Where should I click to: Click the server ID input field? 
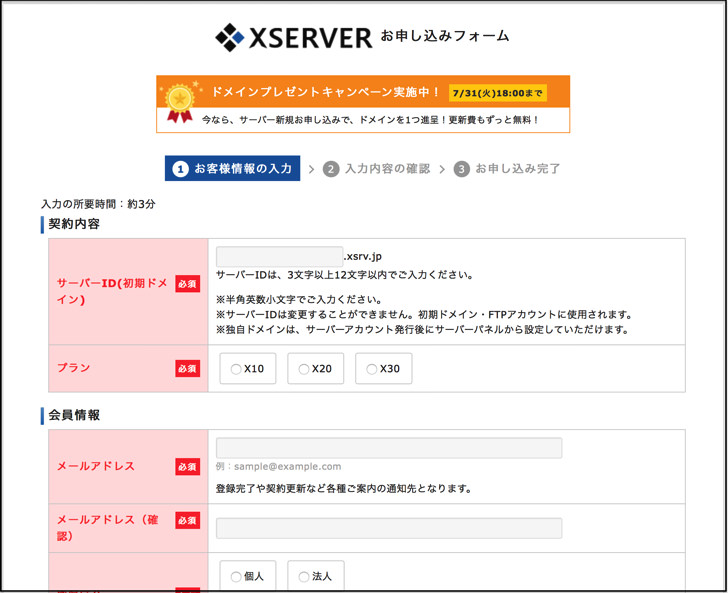click(280, 256)
